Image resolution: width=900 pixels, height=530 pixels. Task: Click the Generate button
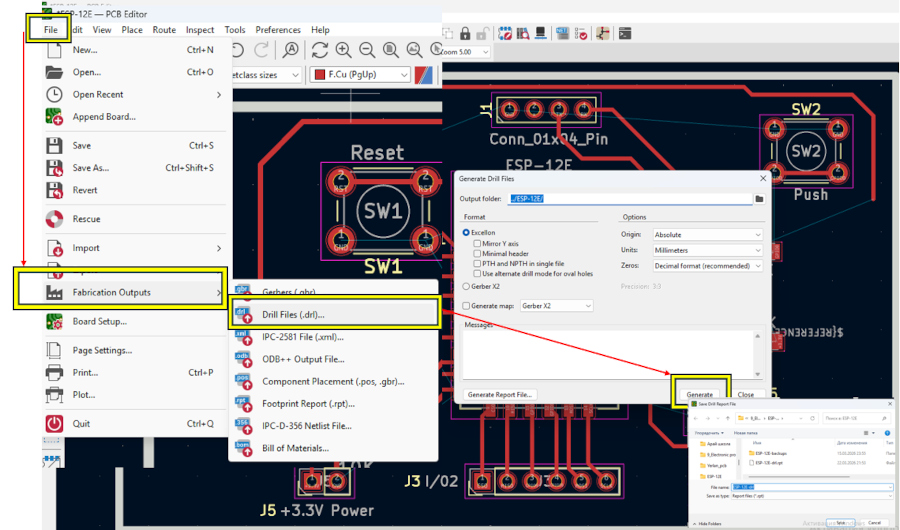click(700, 394)
